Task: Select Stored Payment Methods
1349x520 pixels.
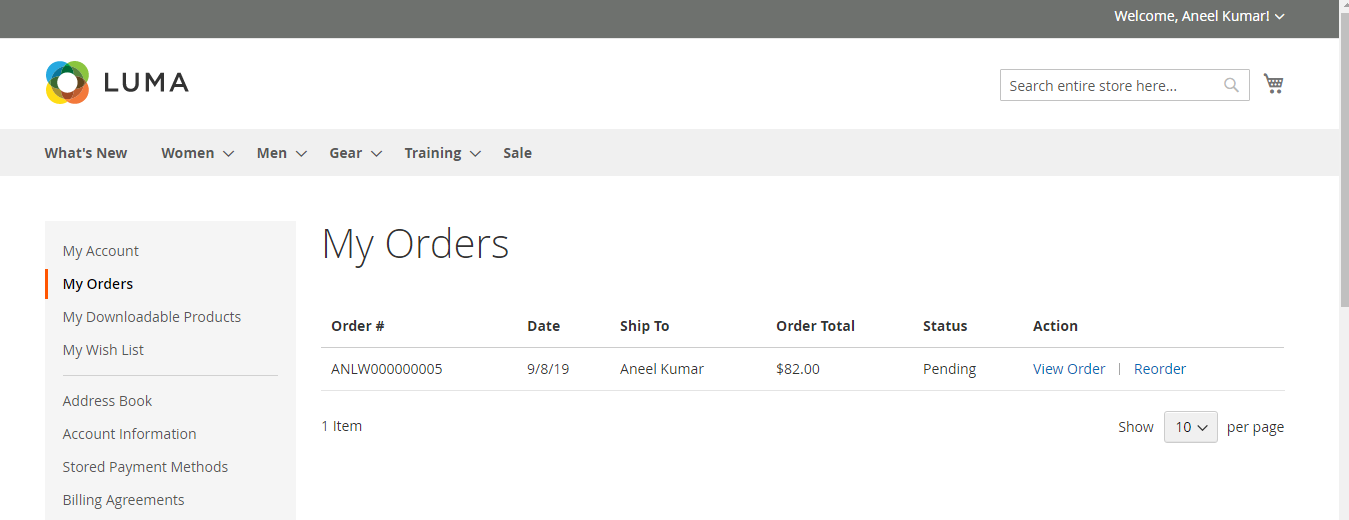Action: (145, 467)
